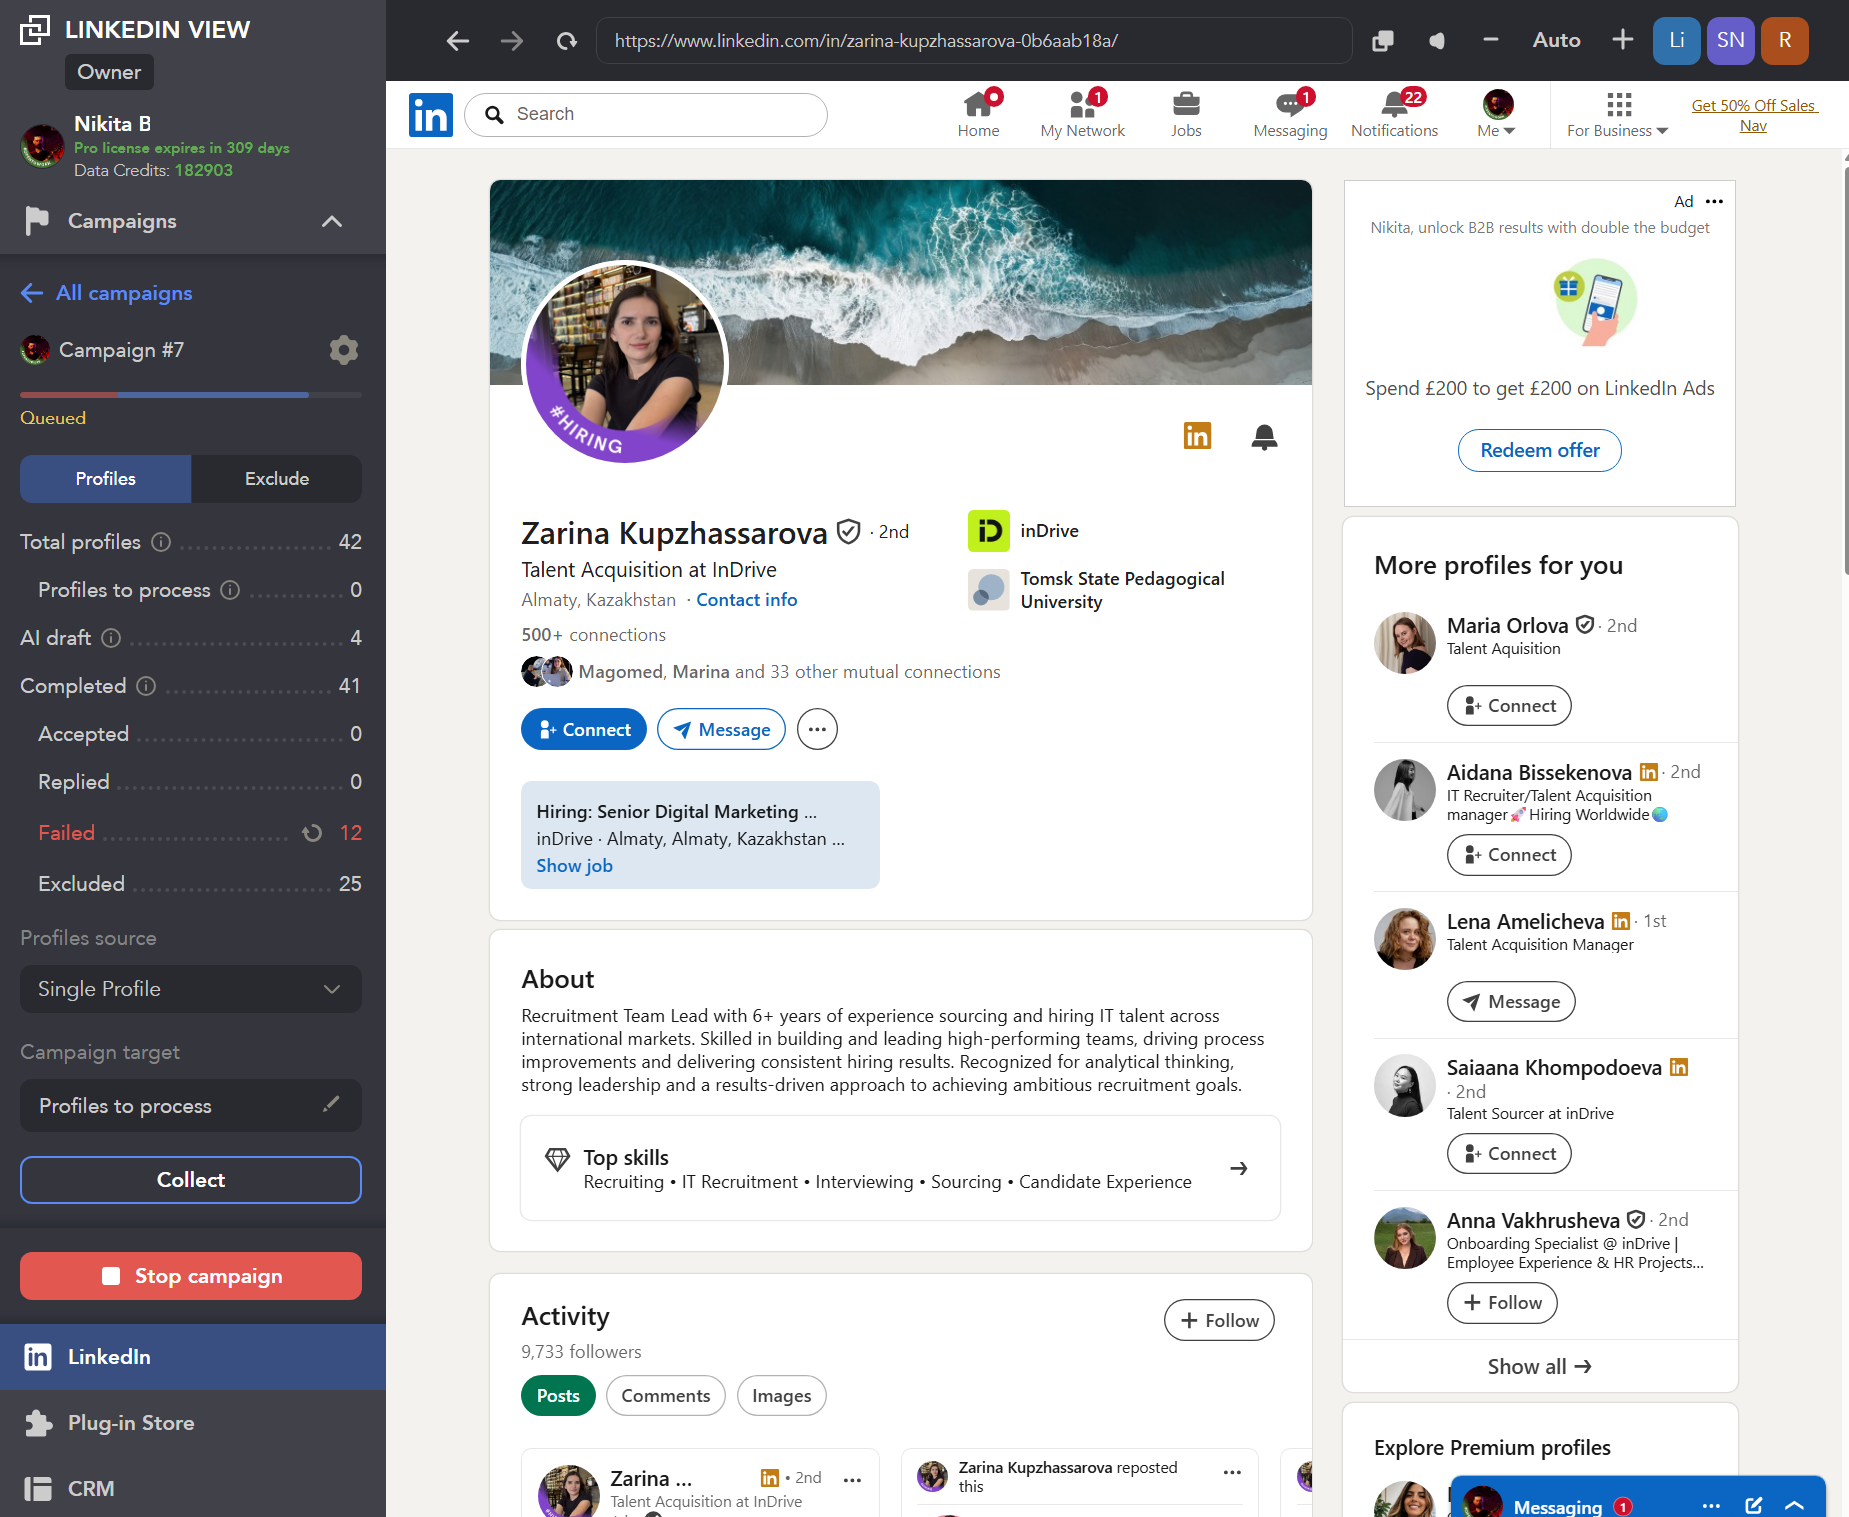This screenshot has height=1517, width=1849.
Task: Select the Images activity tab
Action: pyautogui.click(x=781, y=1396)
